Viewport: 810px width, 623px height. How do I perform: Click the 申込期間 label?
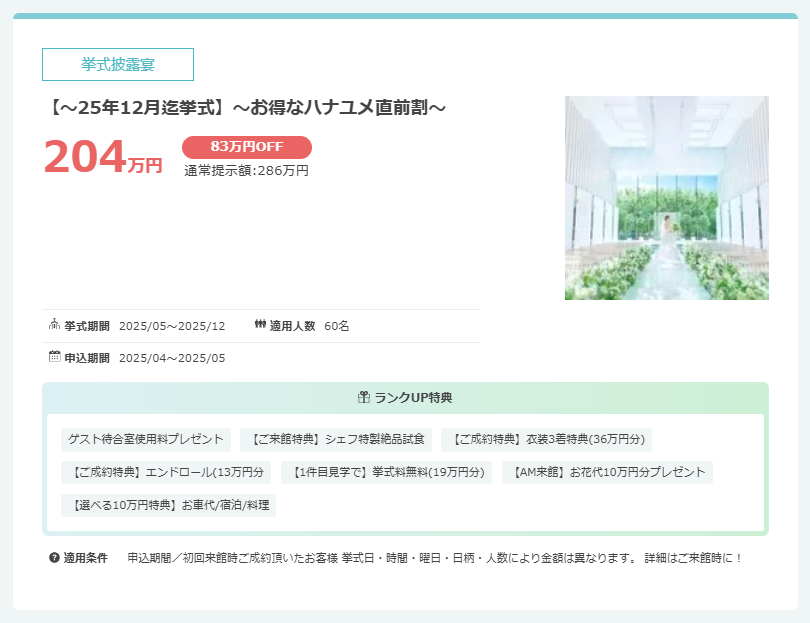tap(87, 358)
